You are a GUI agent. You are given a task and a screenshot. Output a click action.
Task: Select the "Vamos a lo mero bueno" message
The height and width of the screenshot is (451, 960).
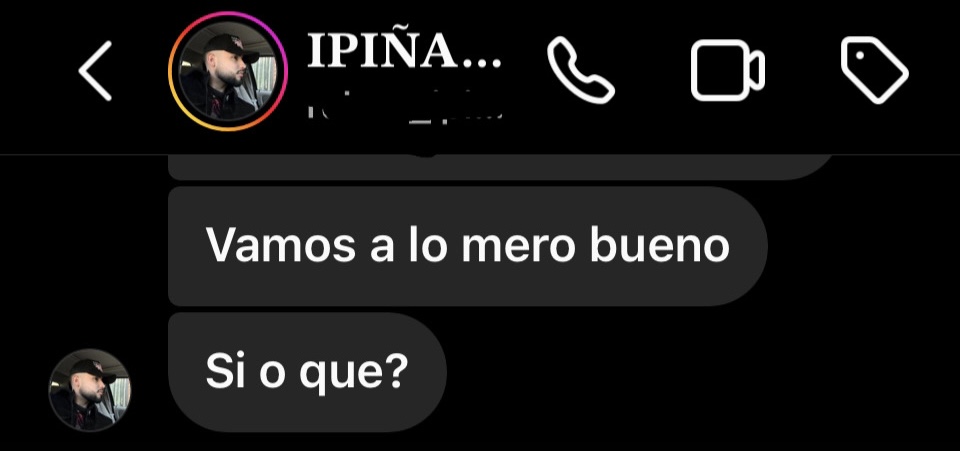(468, 246)
